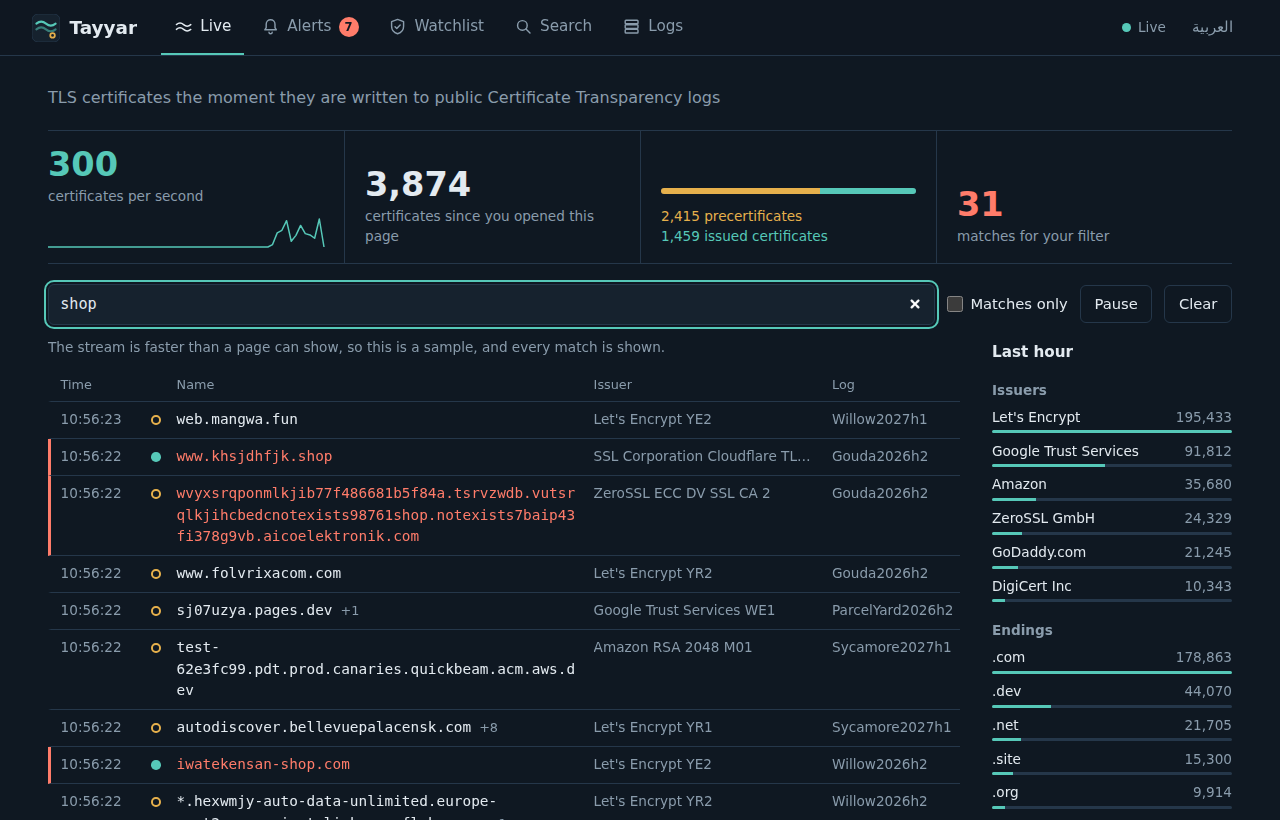Image resolution: width=1280 pixels, height=820 pixels.
Task: Click the precertificates versus issued ratio bar
Action: 788,191
